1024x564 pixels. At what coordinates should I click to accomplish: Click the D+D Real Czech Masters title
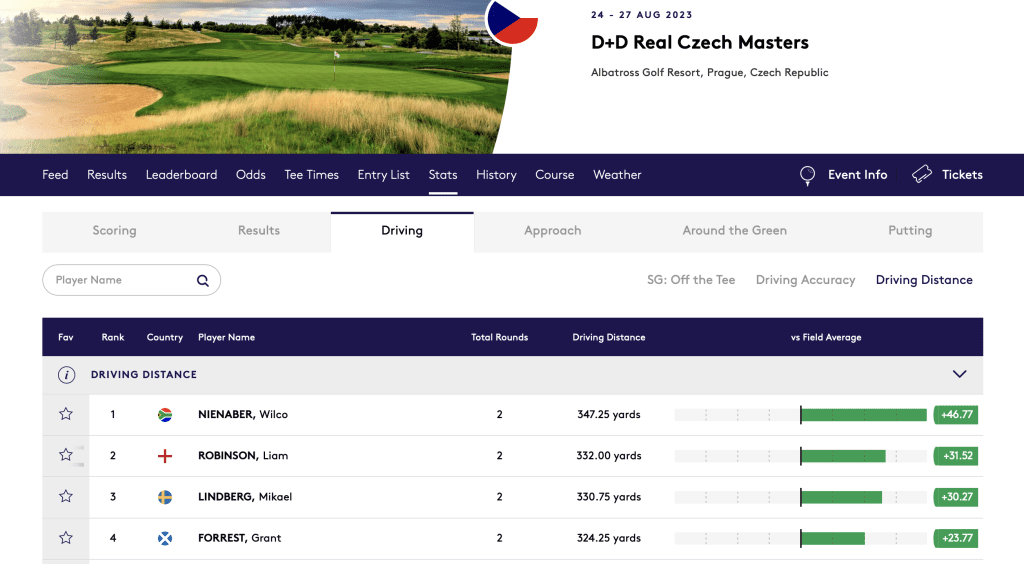699,42
